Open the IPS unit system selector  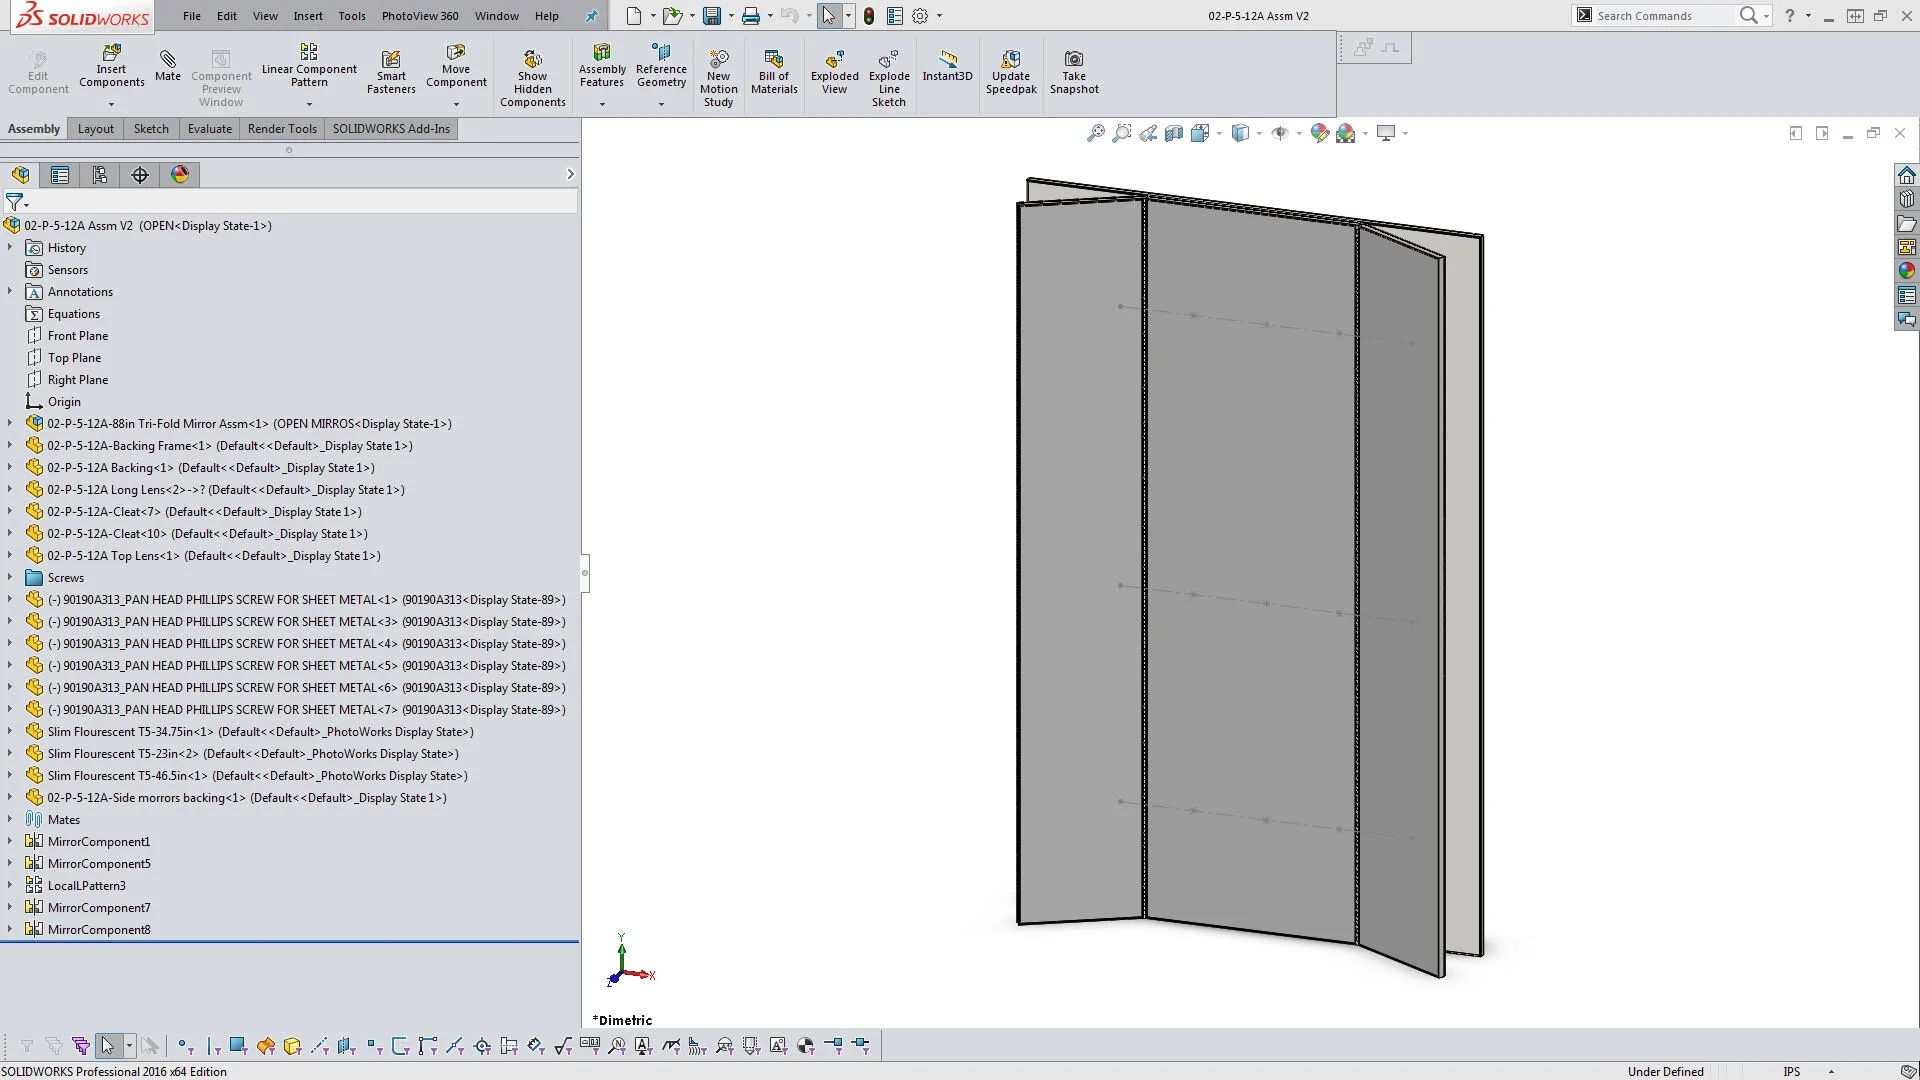[1791, 1071]
